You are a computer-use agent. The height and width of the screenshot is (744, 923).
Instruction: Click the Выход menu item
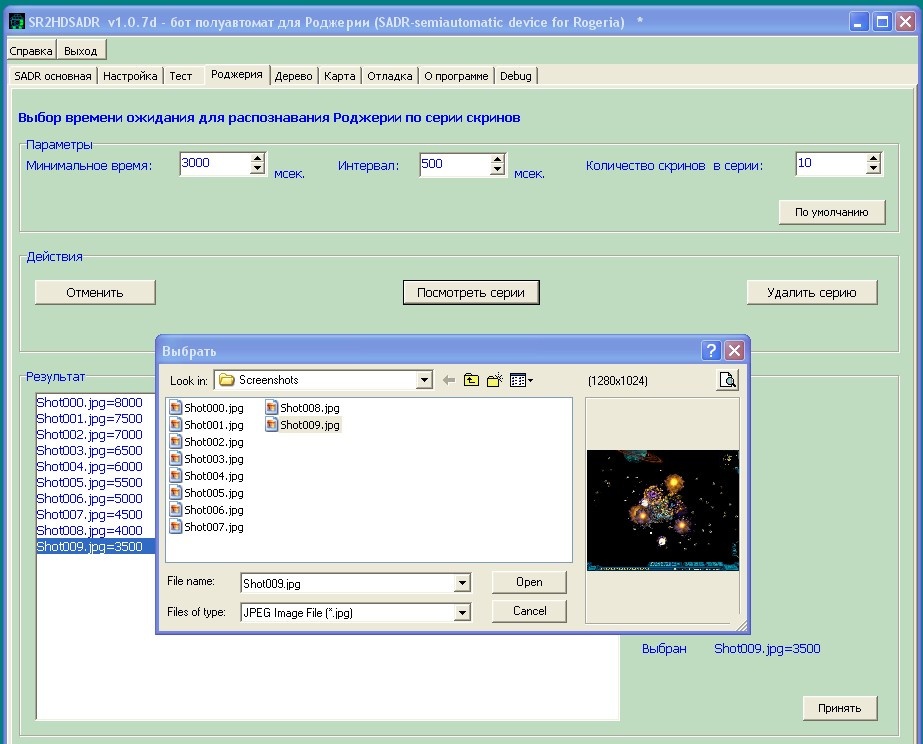pos(81,51)
